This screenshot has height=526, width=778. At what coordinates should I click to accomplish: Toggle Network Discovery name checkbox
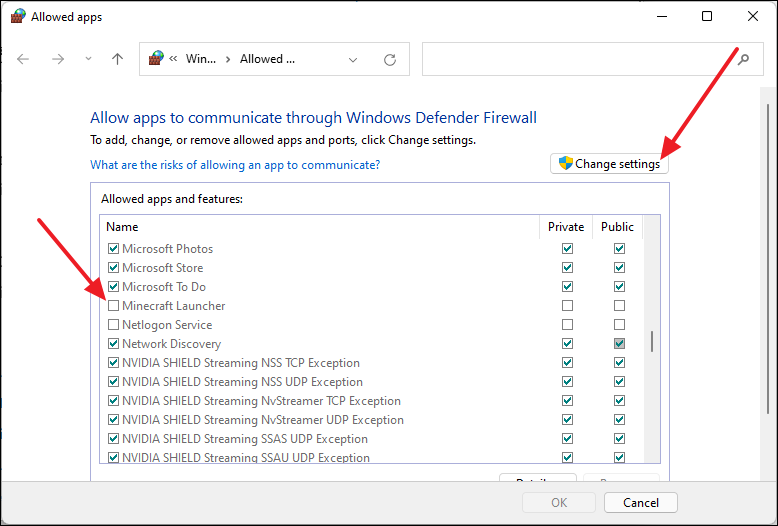click(113, 343)
